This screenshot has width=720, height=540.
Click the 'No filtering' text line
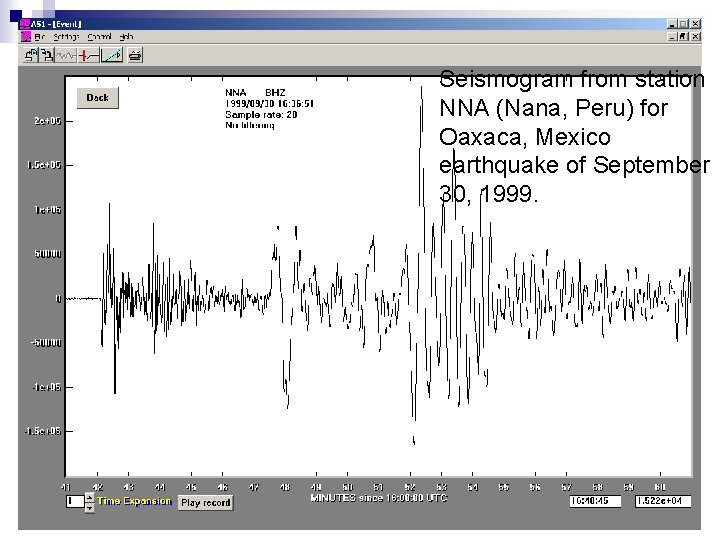click(x=250, y=125)
